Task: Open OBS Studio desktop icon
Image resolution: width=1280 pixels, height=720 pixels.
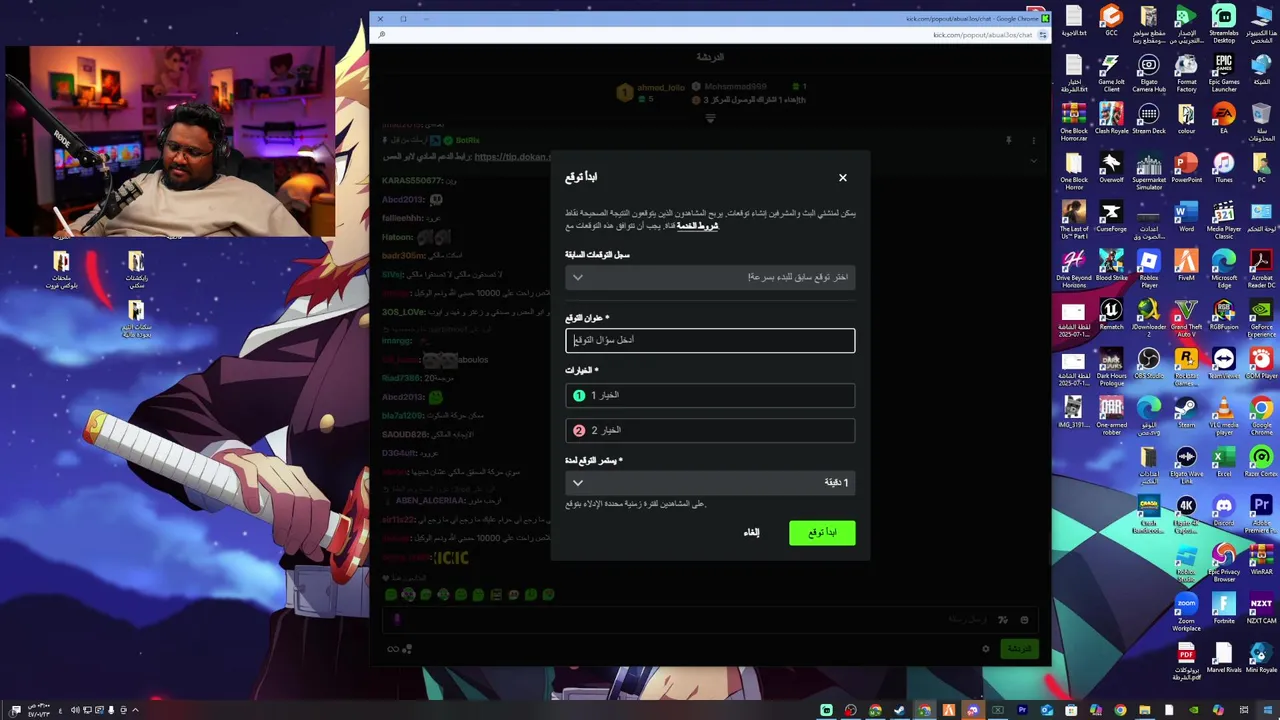Action: coord(1149,364)
